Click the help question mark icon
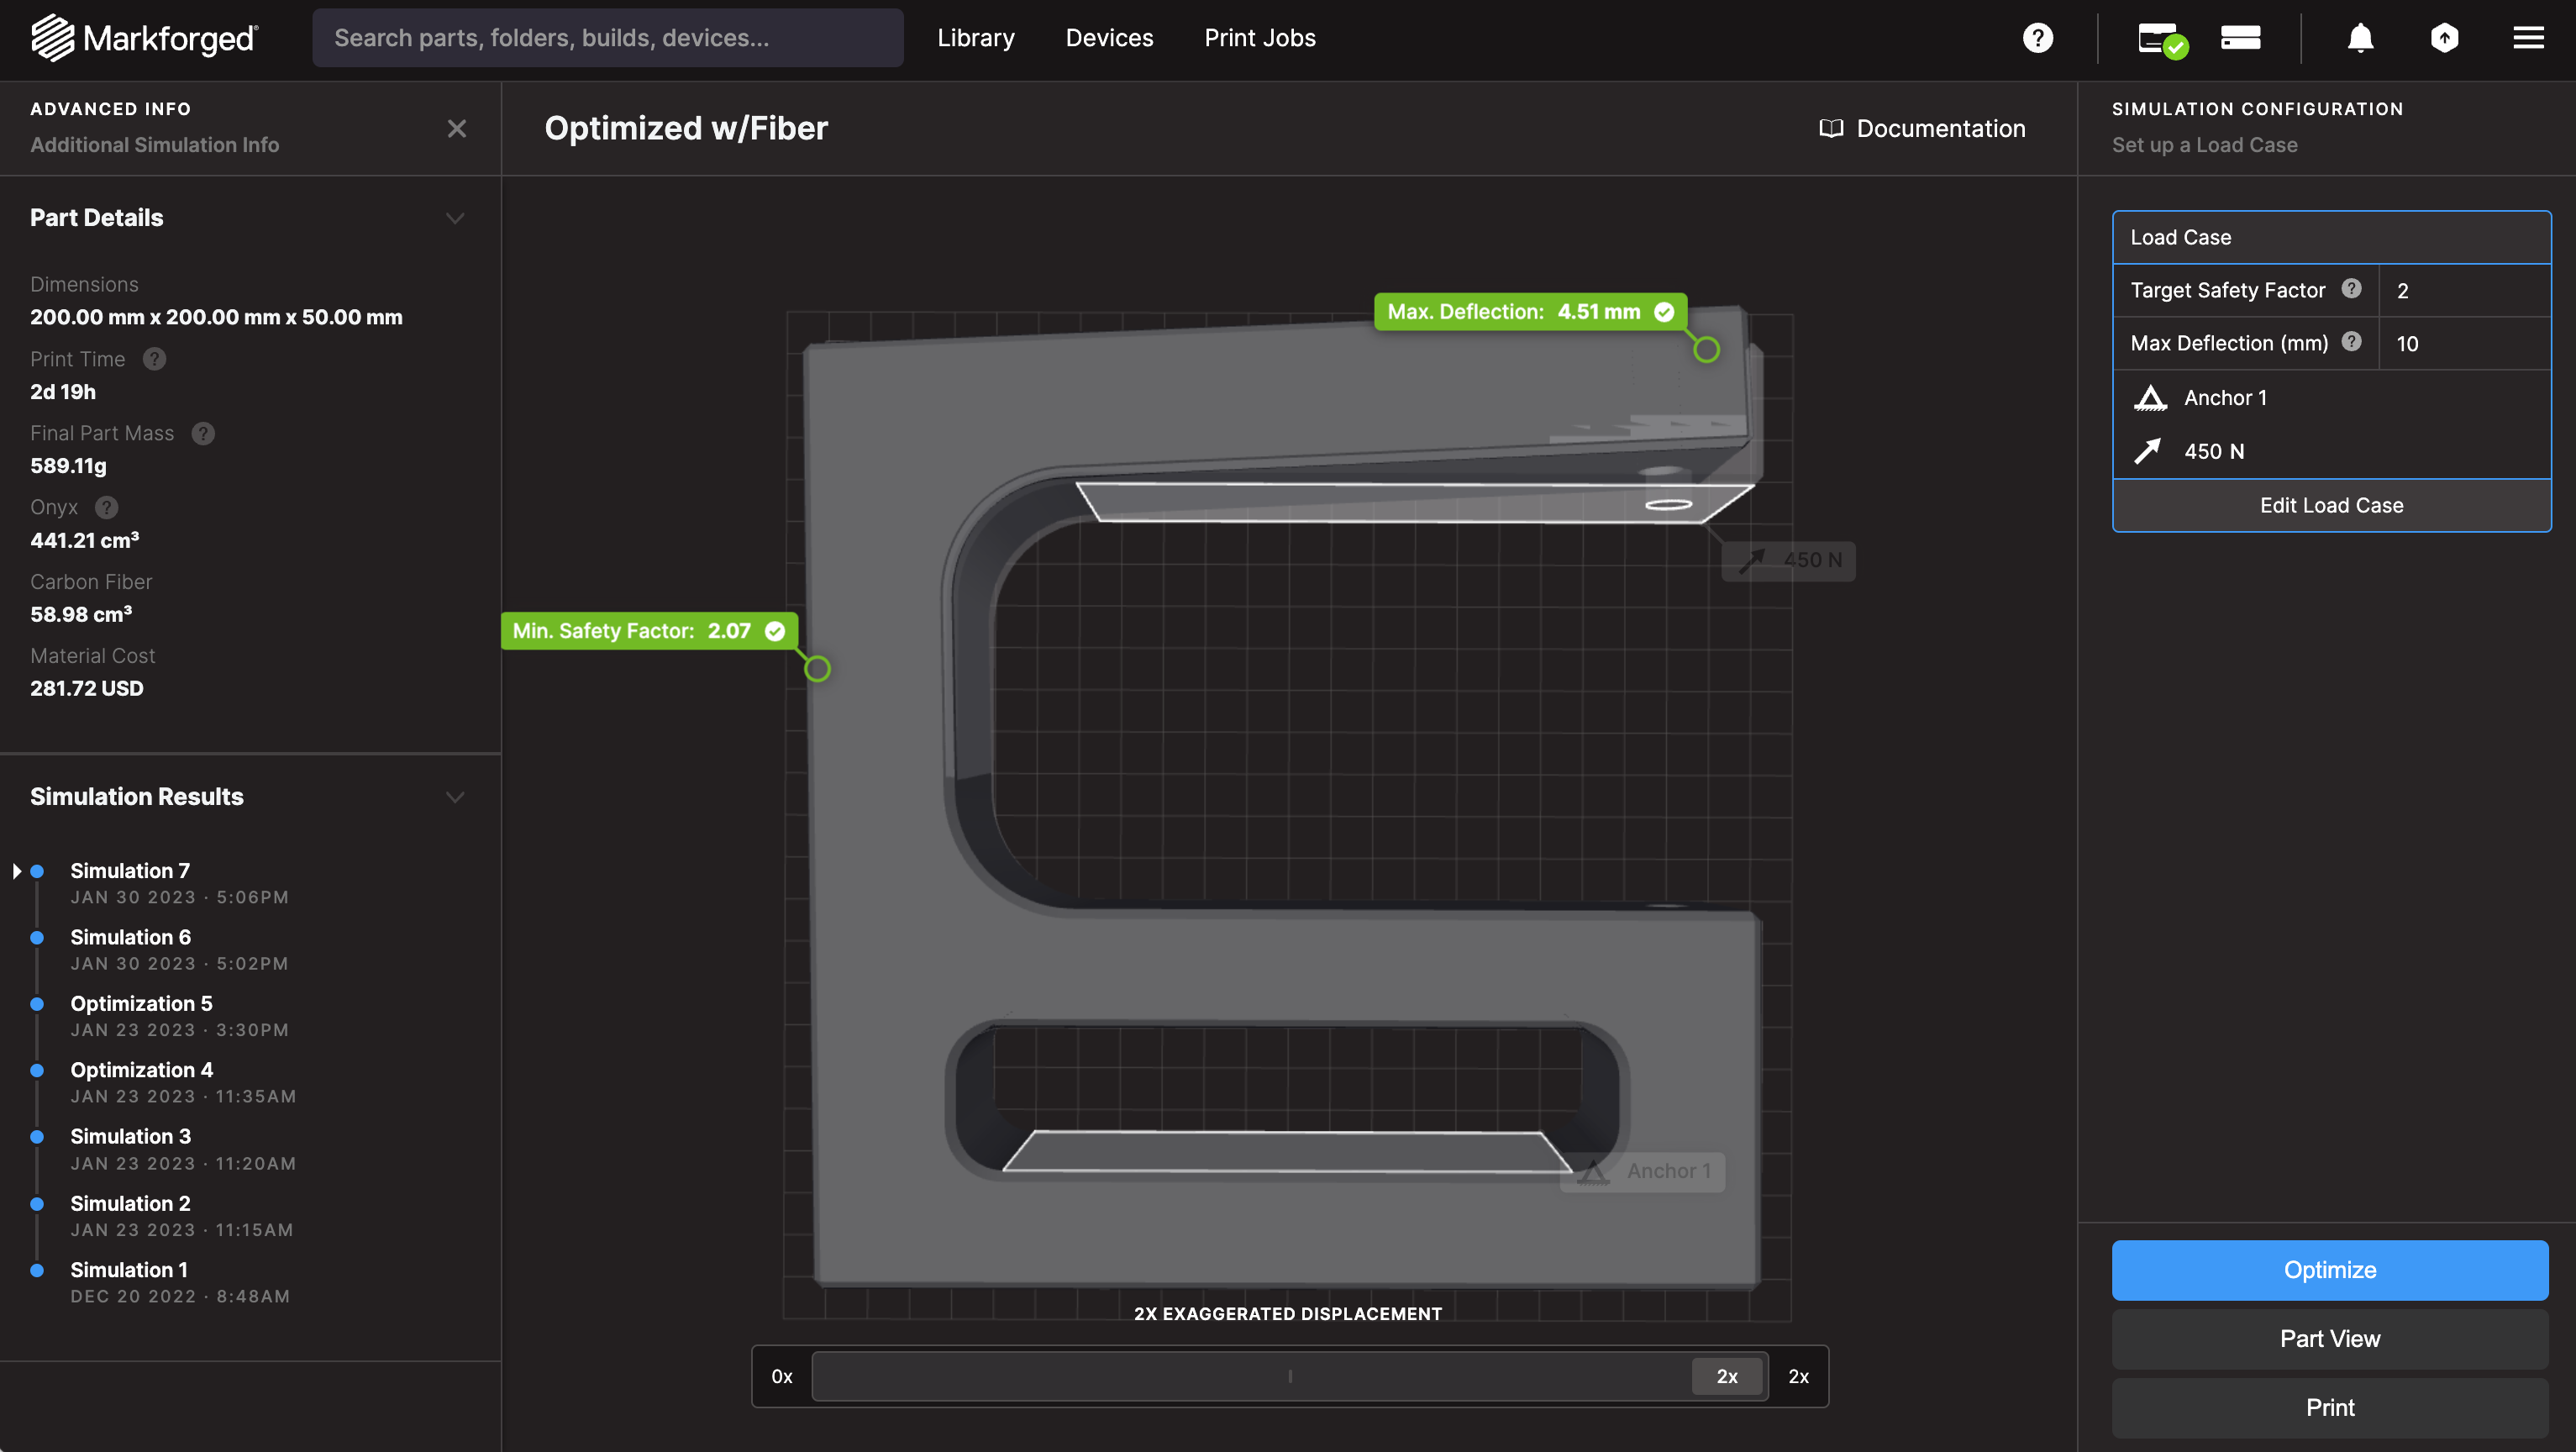 point(2037,38)
